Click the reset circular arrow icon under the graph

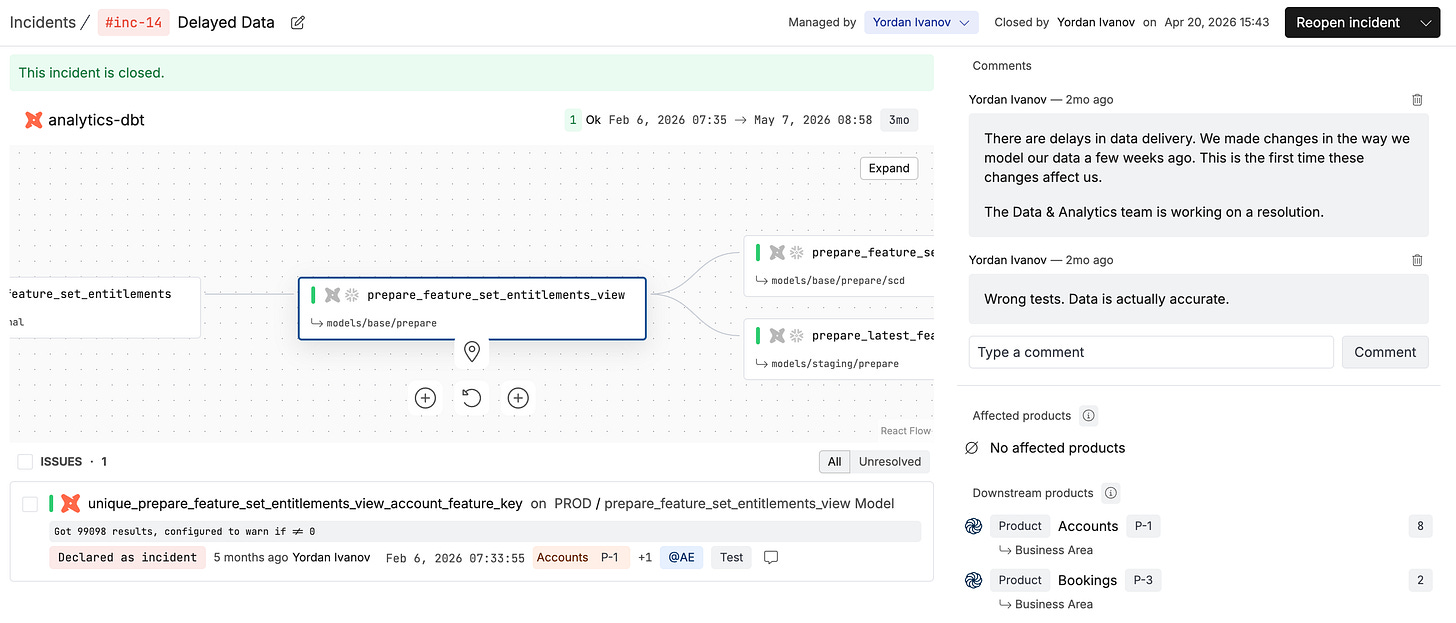coord(472,398)
